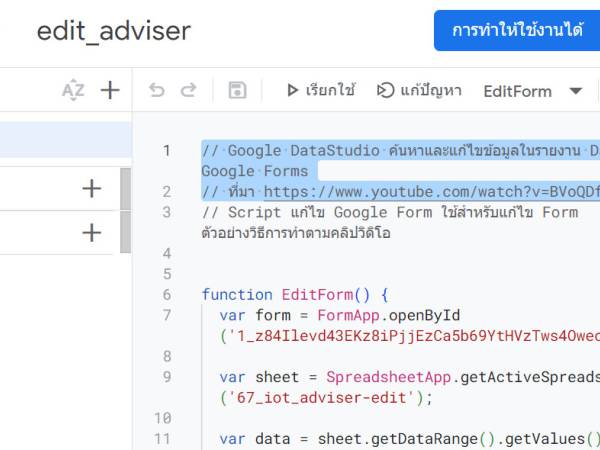Click line number 6 in the gutter

click(x=167, y=295)
